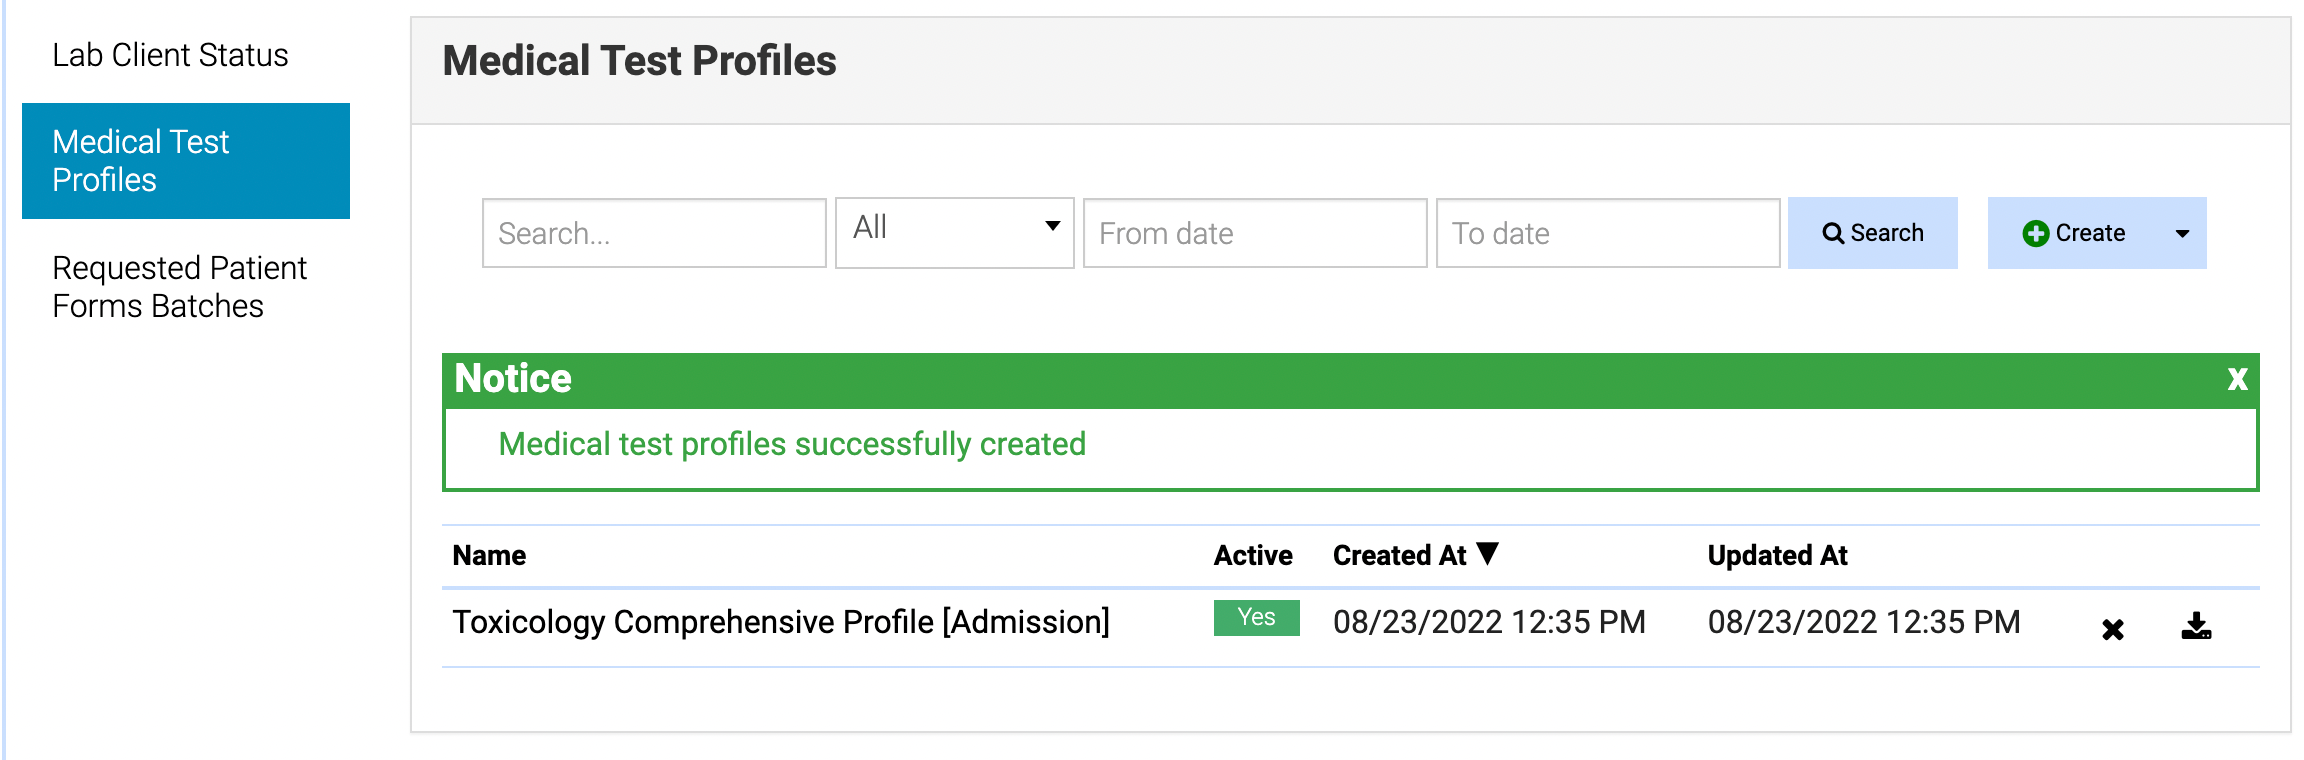Viewport: 2304px width, 760px height.
Task: Focus the Search text field
Action: coord(654,233)
